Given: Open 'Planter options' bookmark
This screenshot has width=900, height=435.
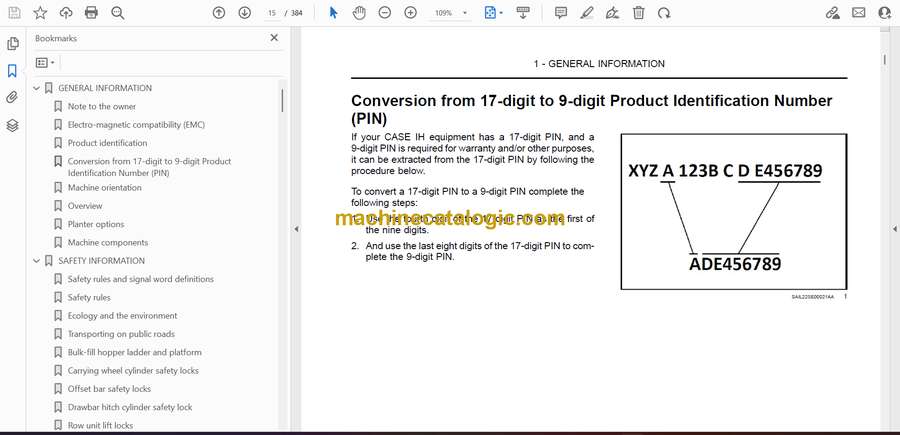Looking at the screenshot, I should pos(96,224).
